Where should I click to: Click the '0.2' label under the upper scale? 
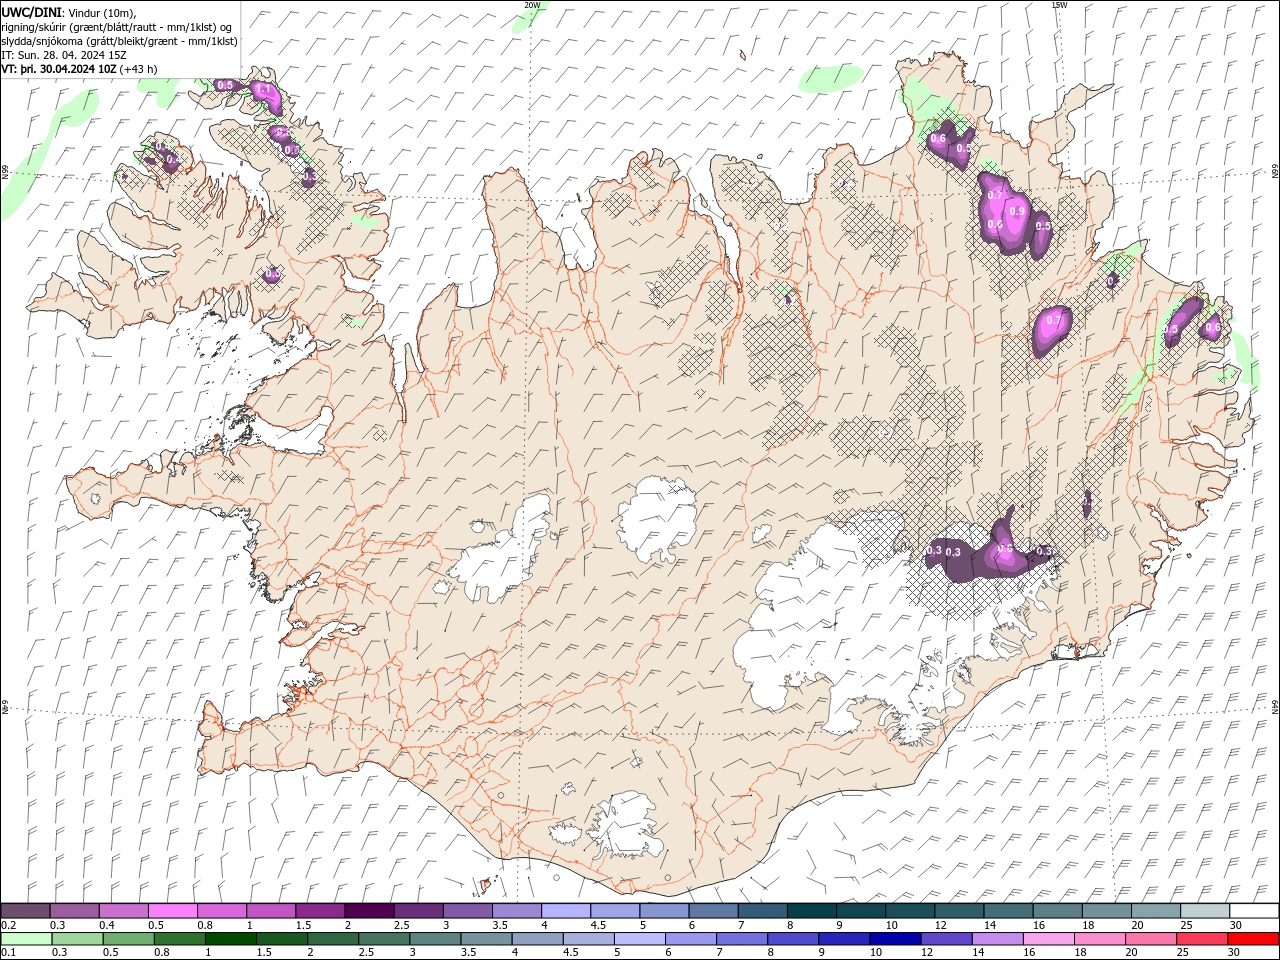tap(7, 925)
